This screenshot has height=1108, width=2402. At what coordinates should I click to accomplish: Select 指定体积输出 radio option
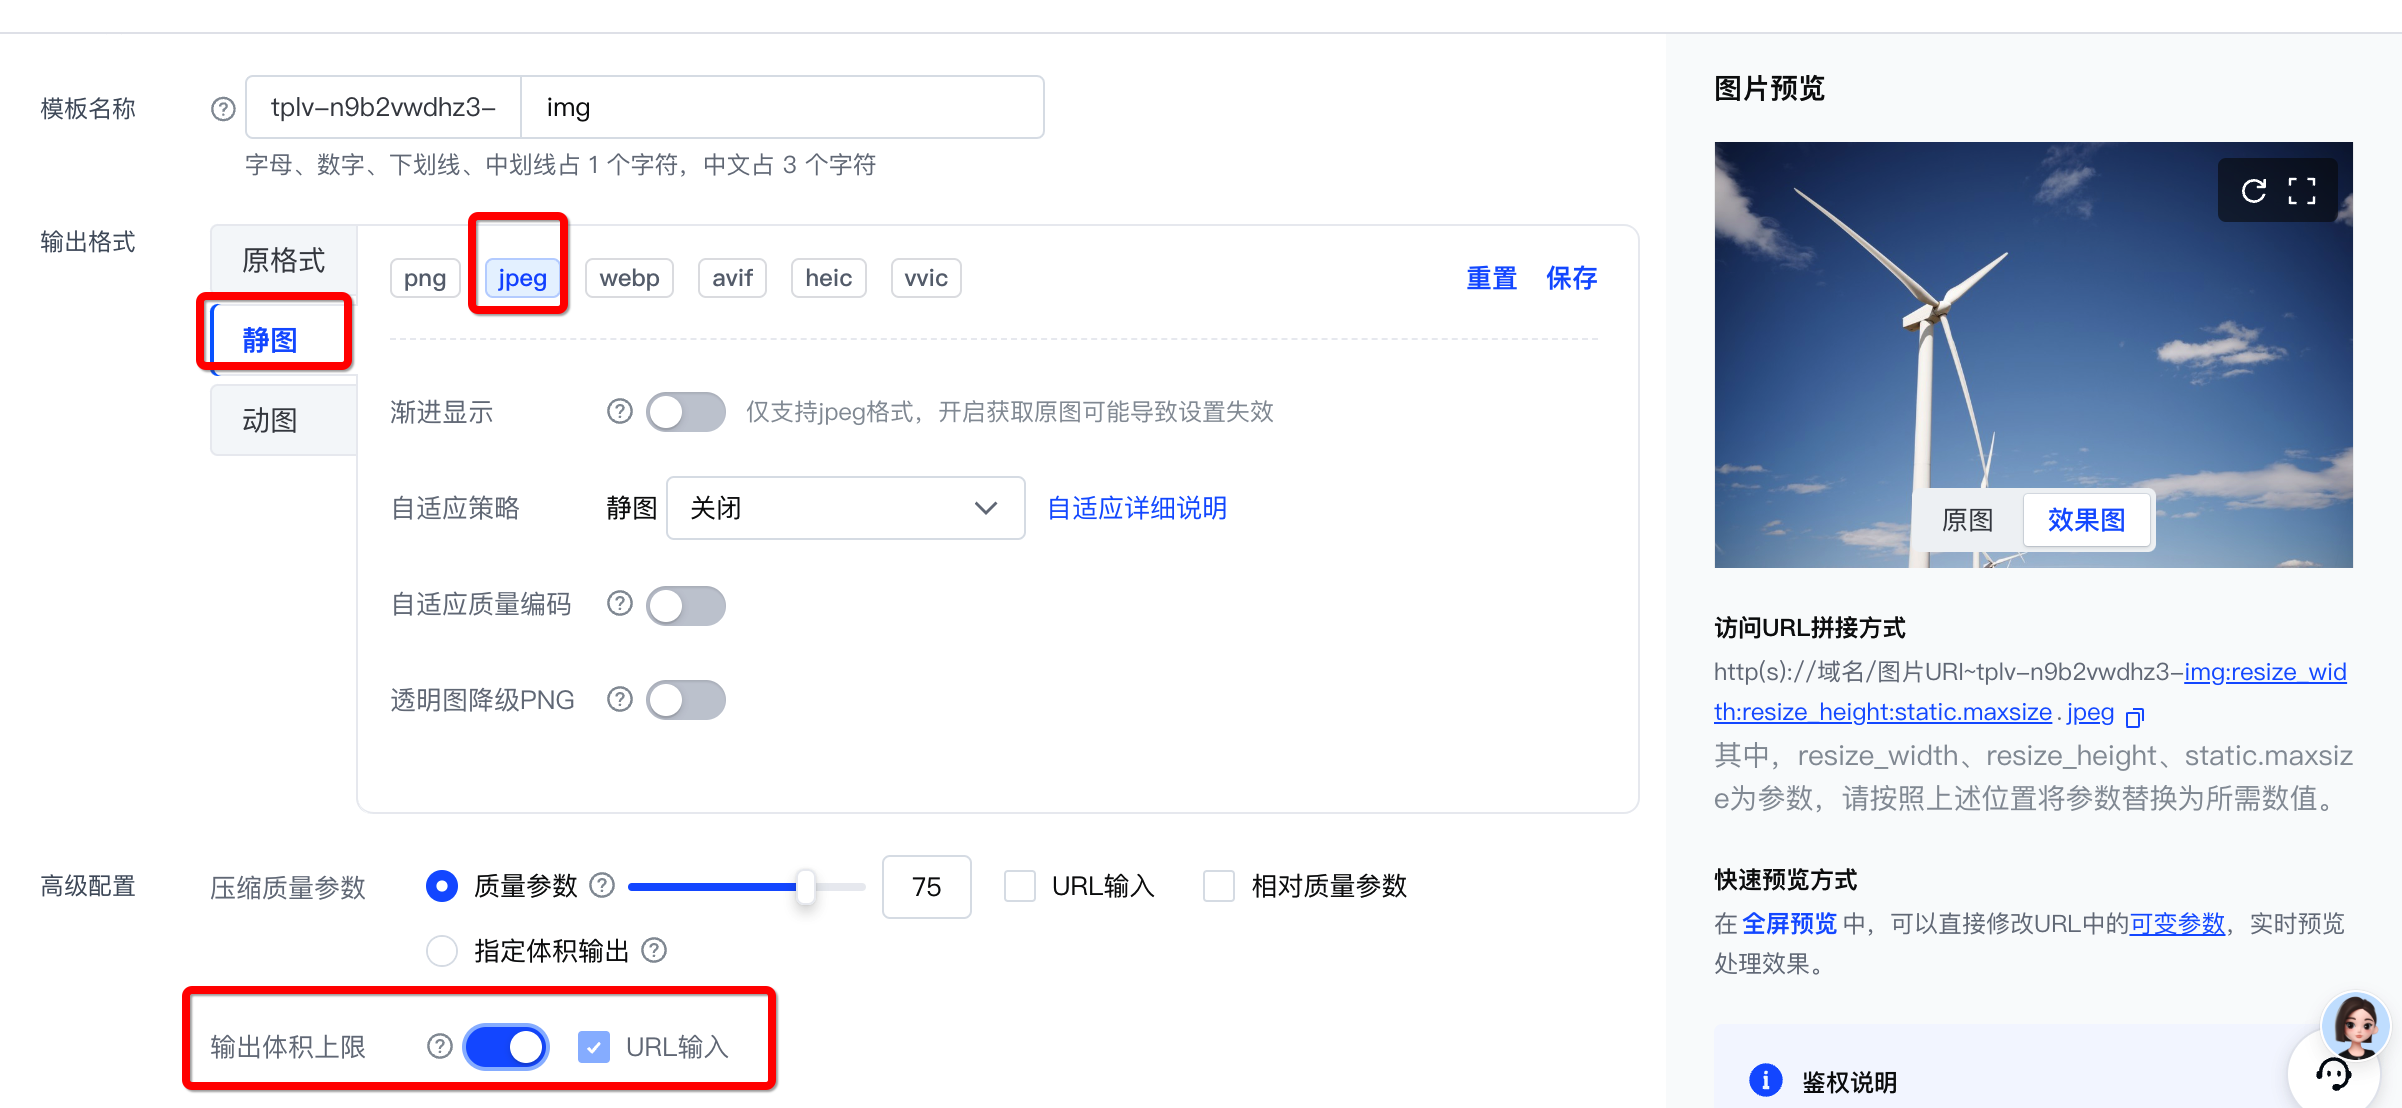click(x=442, y=950)
